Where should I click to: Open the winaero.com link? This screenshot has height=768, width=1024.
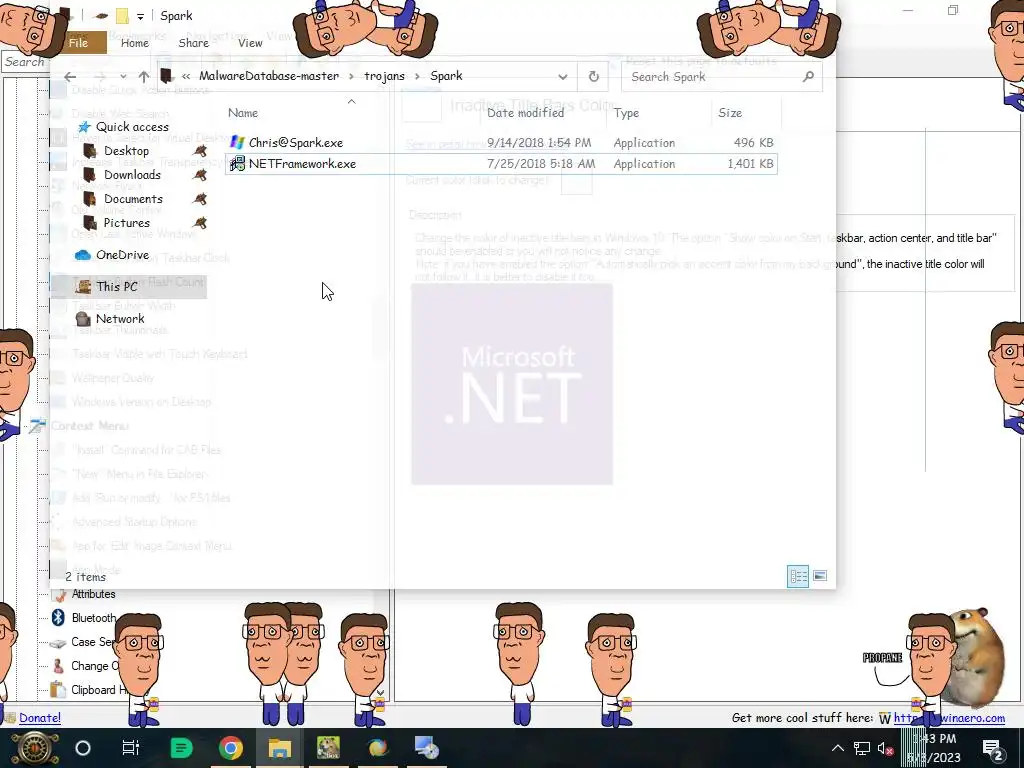tap(949, 718)
